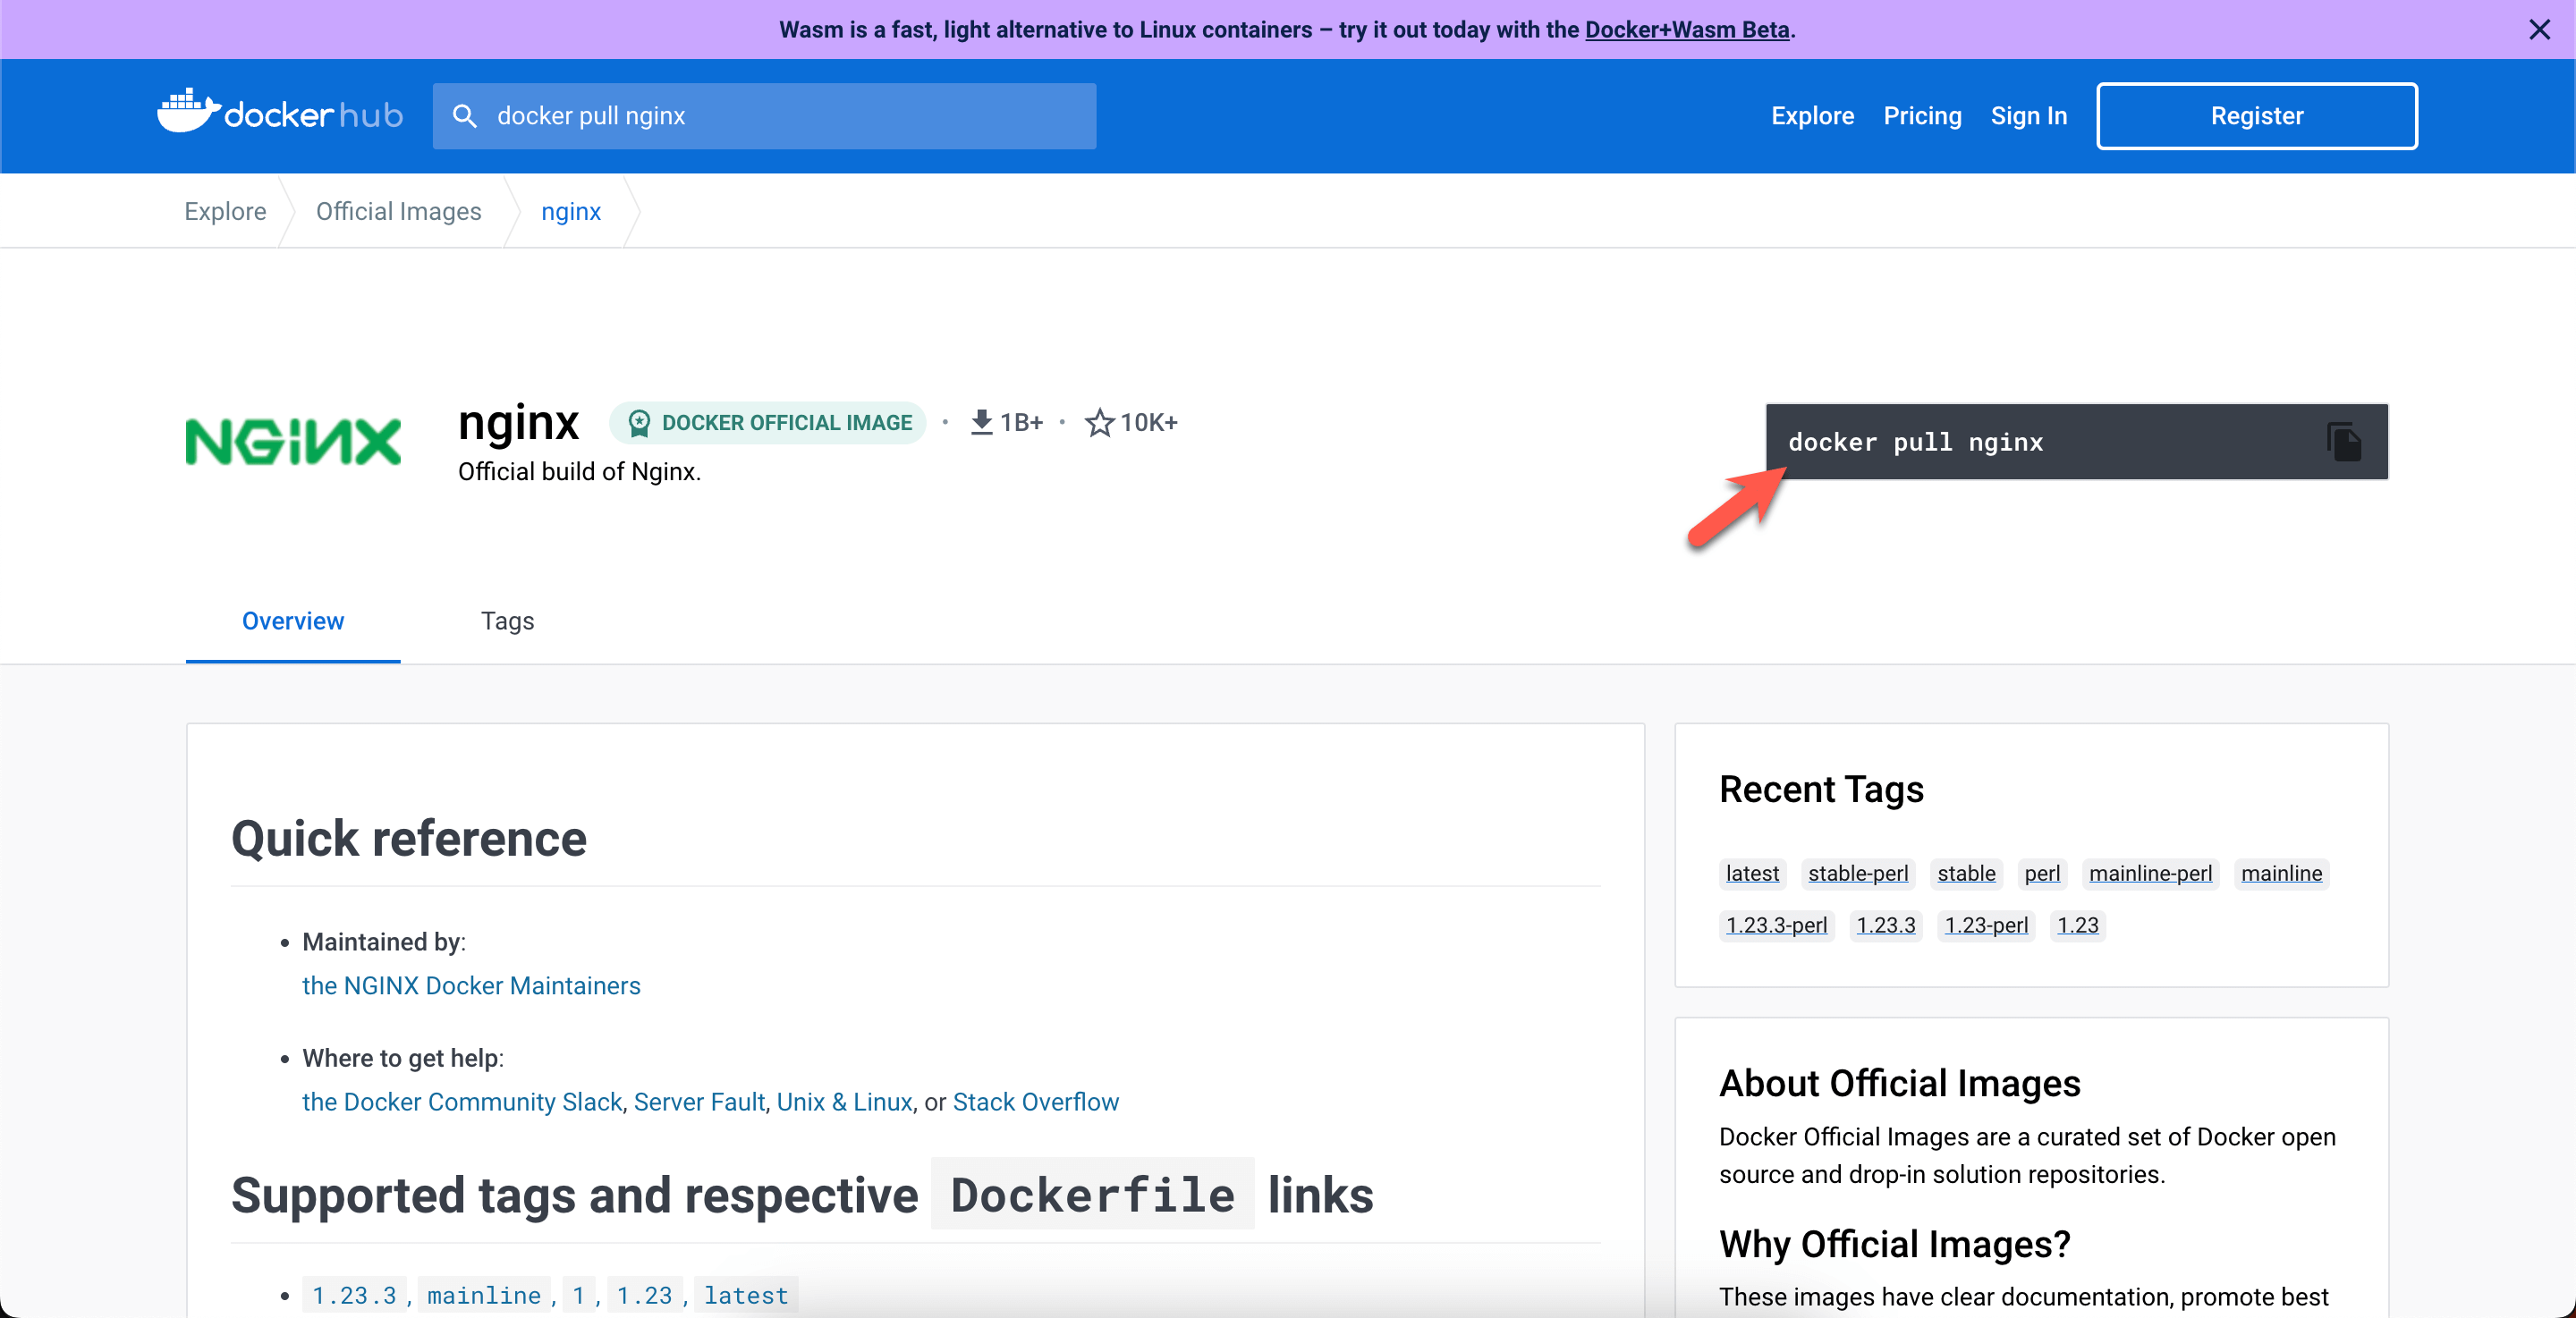Open the Explore navigation menu

1812,115
